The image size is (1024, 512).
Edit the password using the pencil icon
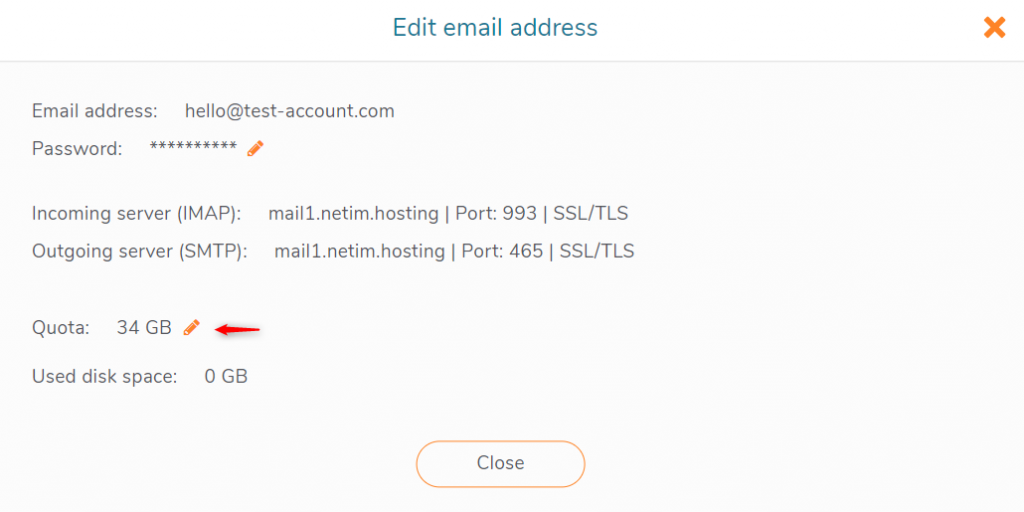pyautogui.click(x=255, y=148)
